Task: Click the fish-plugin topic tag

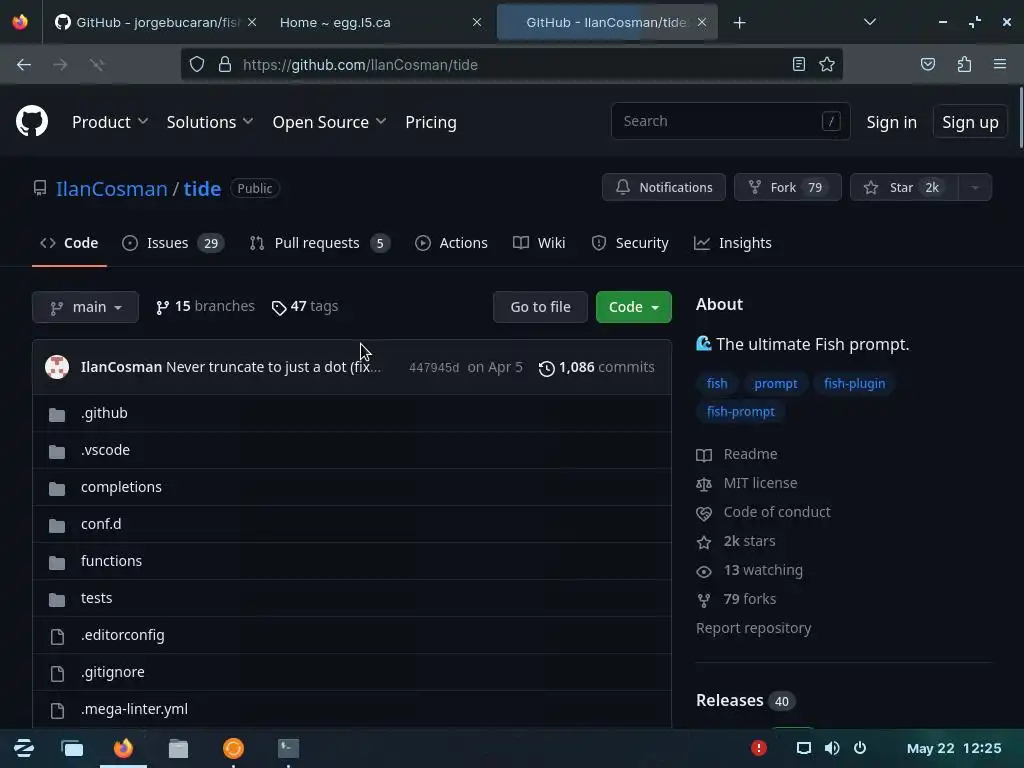Action: (854, 383)
